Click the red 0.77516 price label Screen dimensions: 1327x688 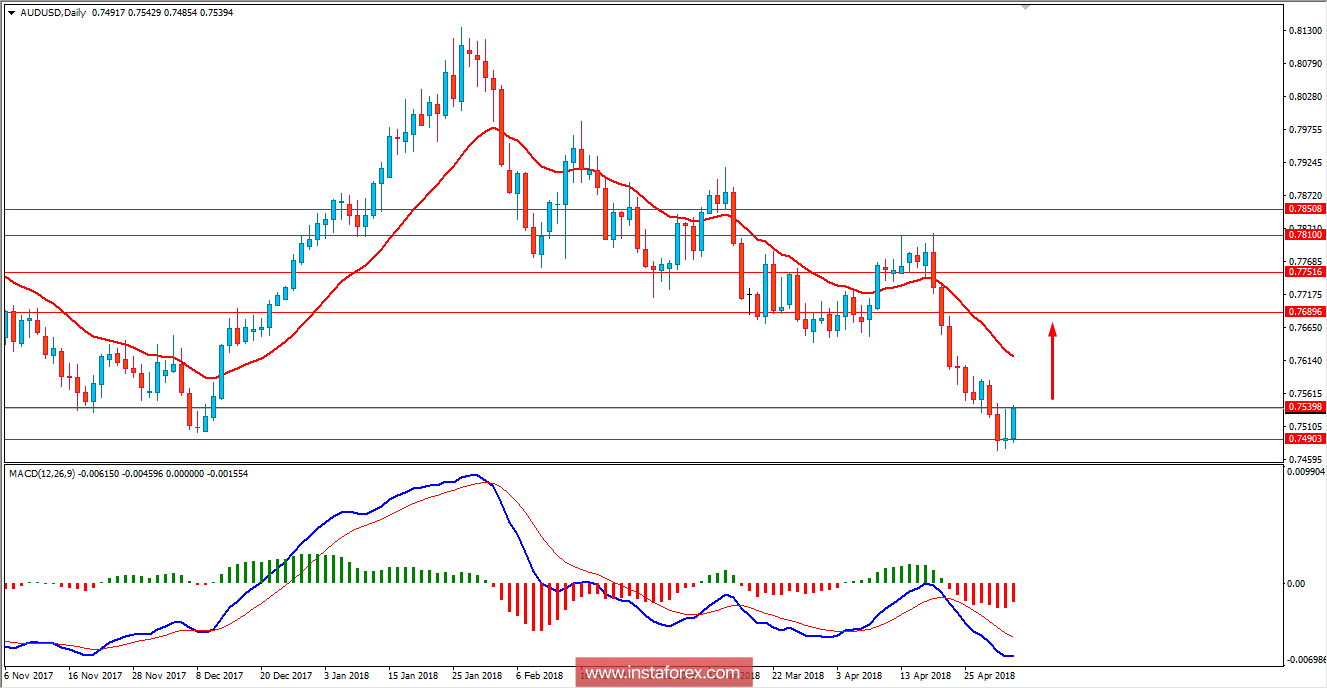(1303, 272)
